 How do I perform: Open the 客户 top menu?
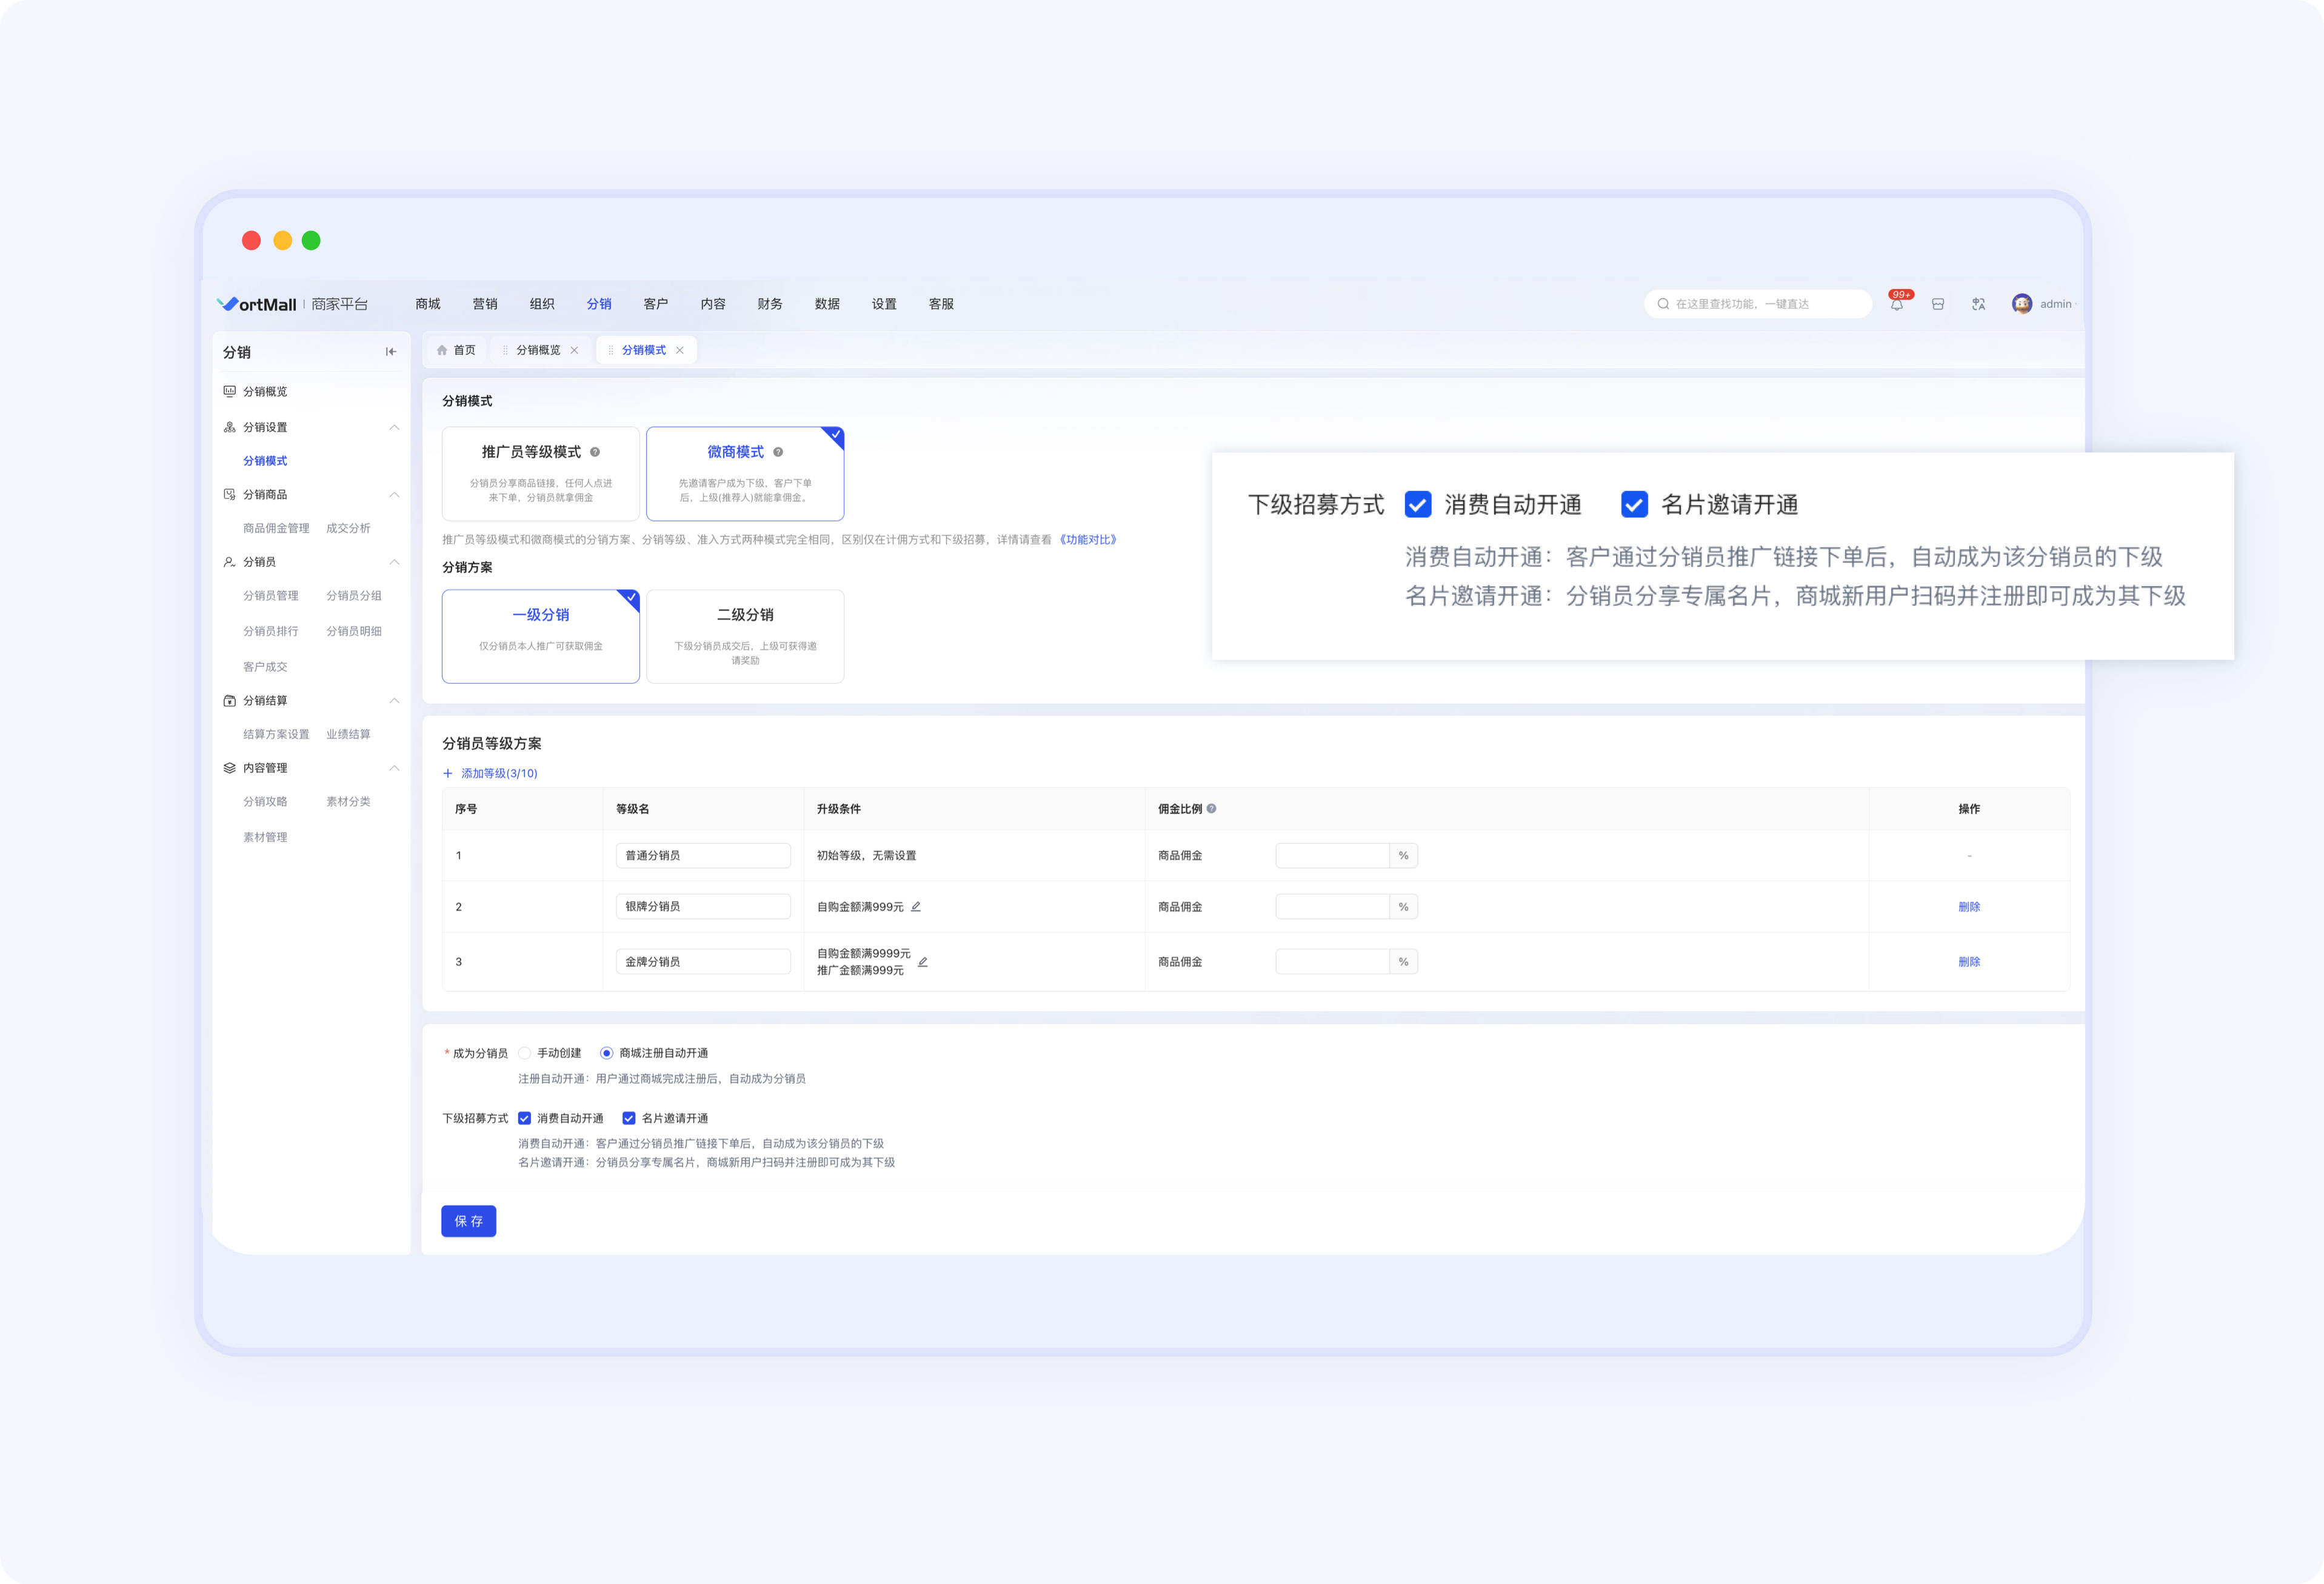[x=656, y=304]
